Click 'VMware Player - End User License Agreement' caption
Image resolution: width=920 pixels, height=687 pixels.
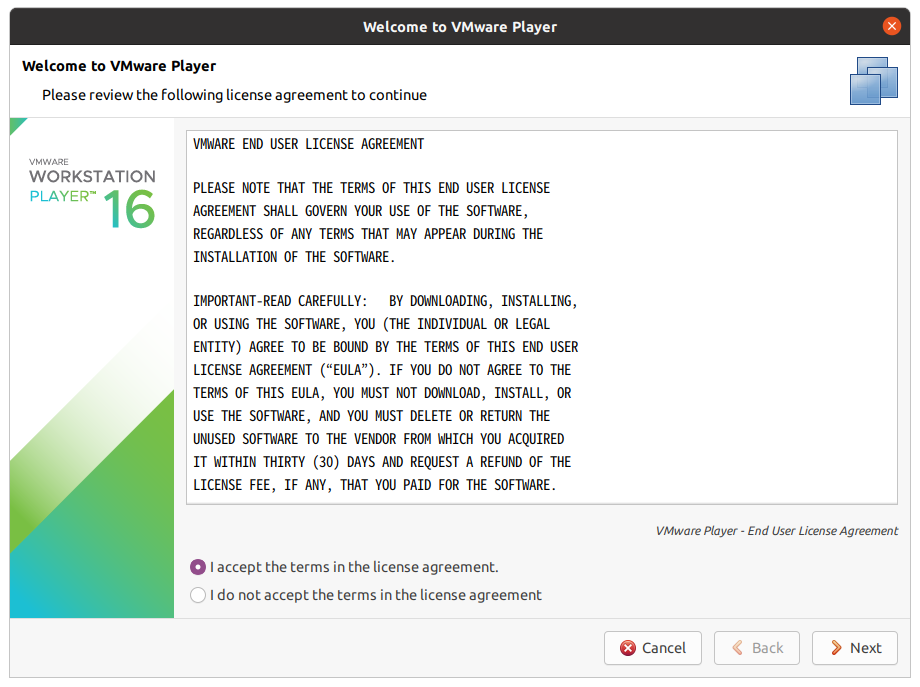(x=776, y=530)
